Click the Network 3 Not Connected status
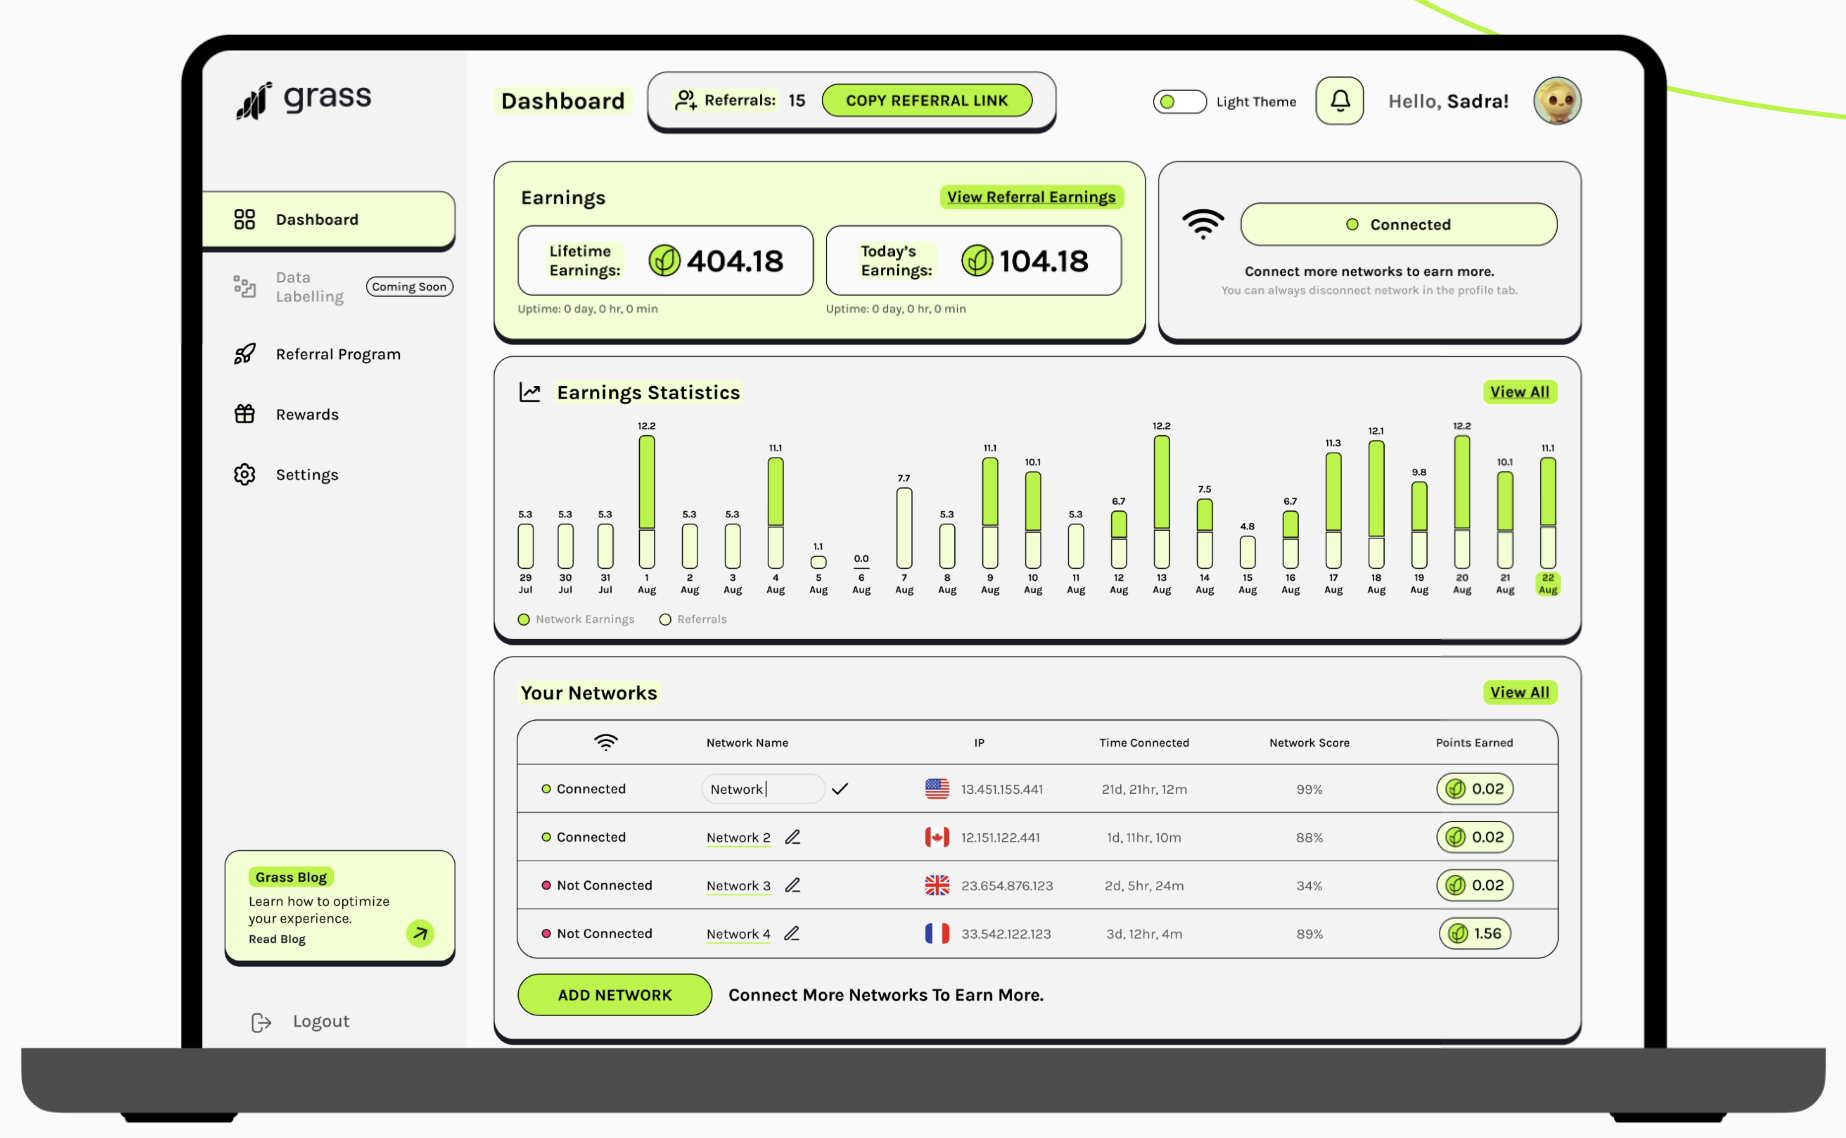 596,885
